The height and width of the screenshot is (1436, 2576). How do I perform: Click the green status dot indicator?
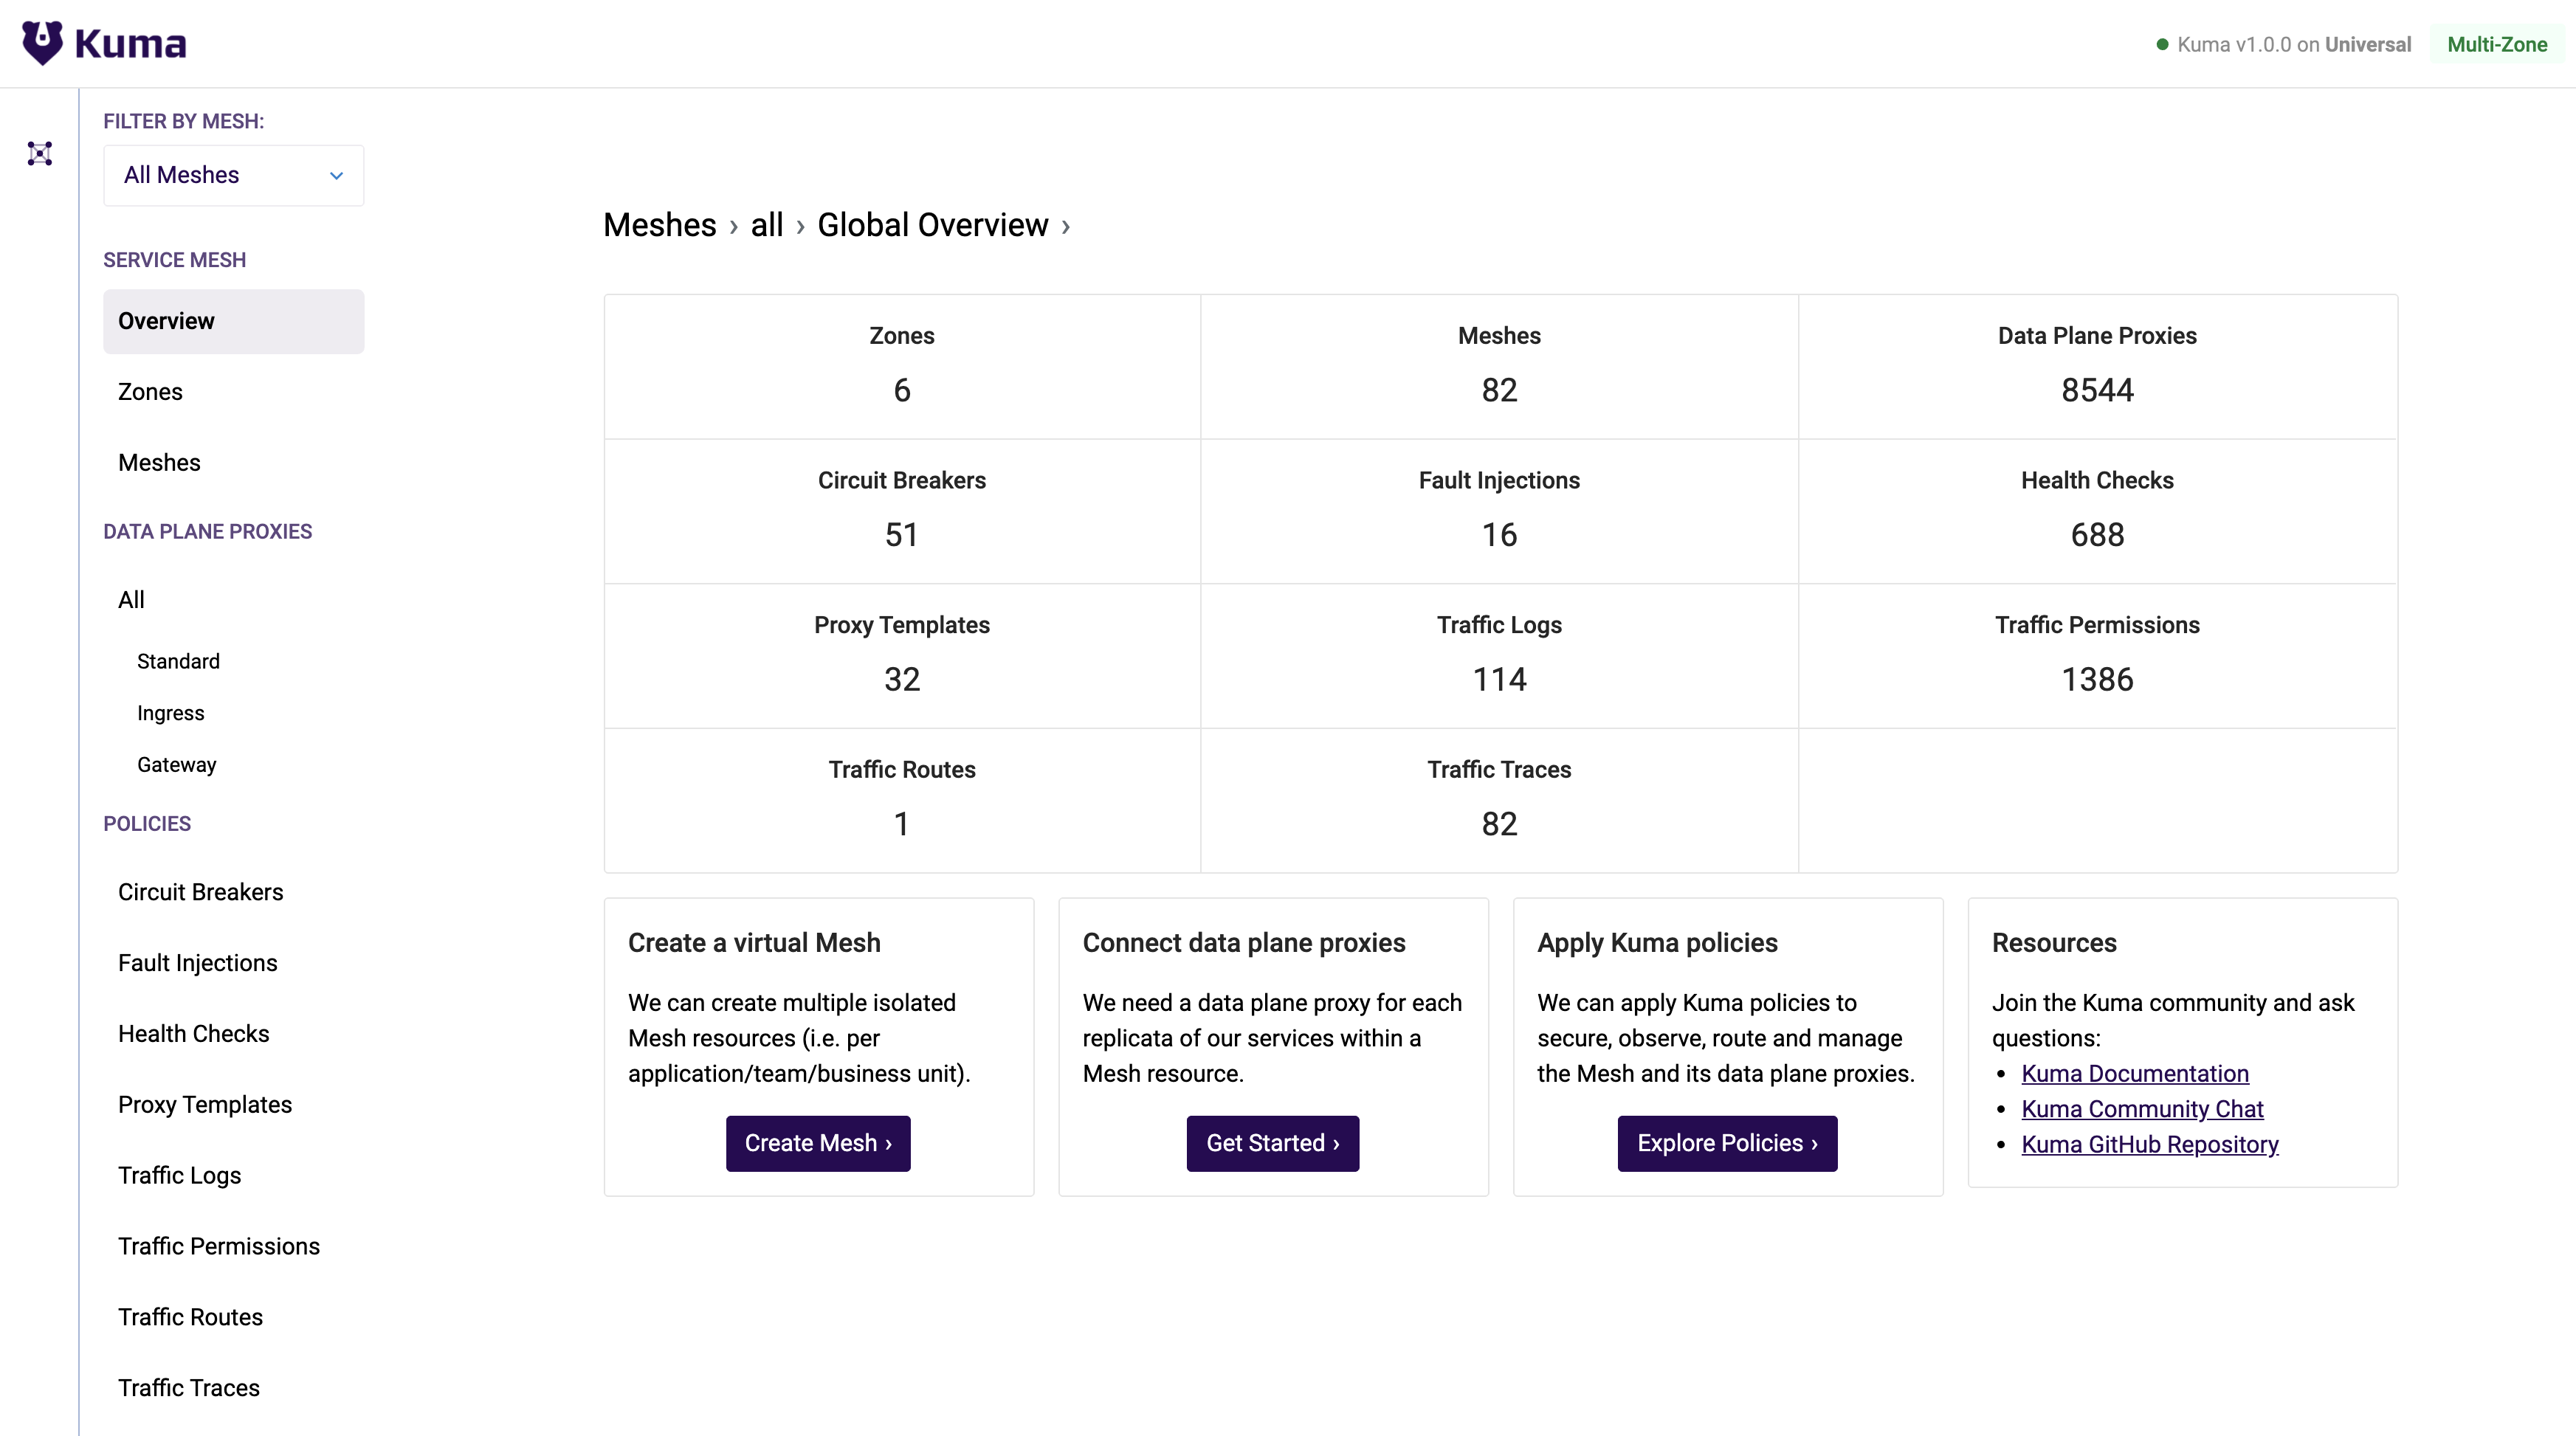click(x=2162, y=45)
